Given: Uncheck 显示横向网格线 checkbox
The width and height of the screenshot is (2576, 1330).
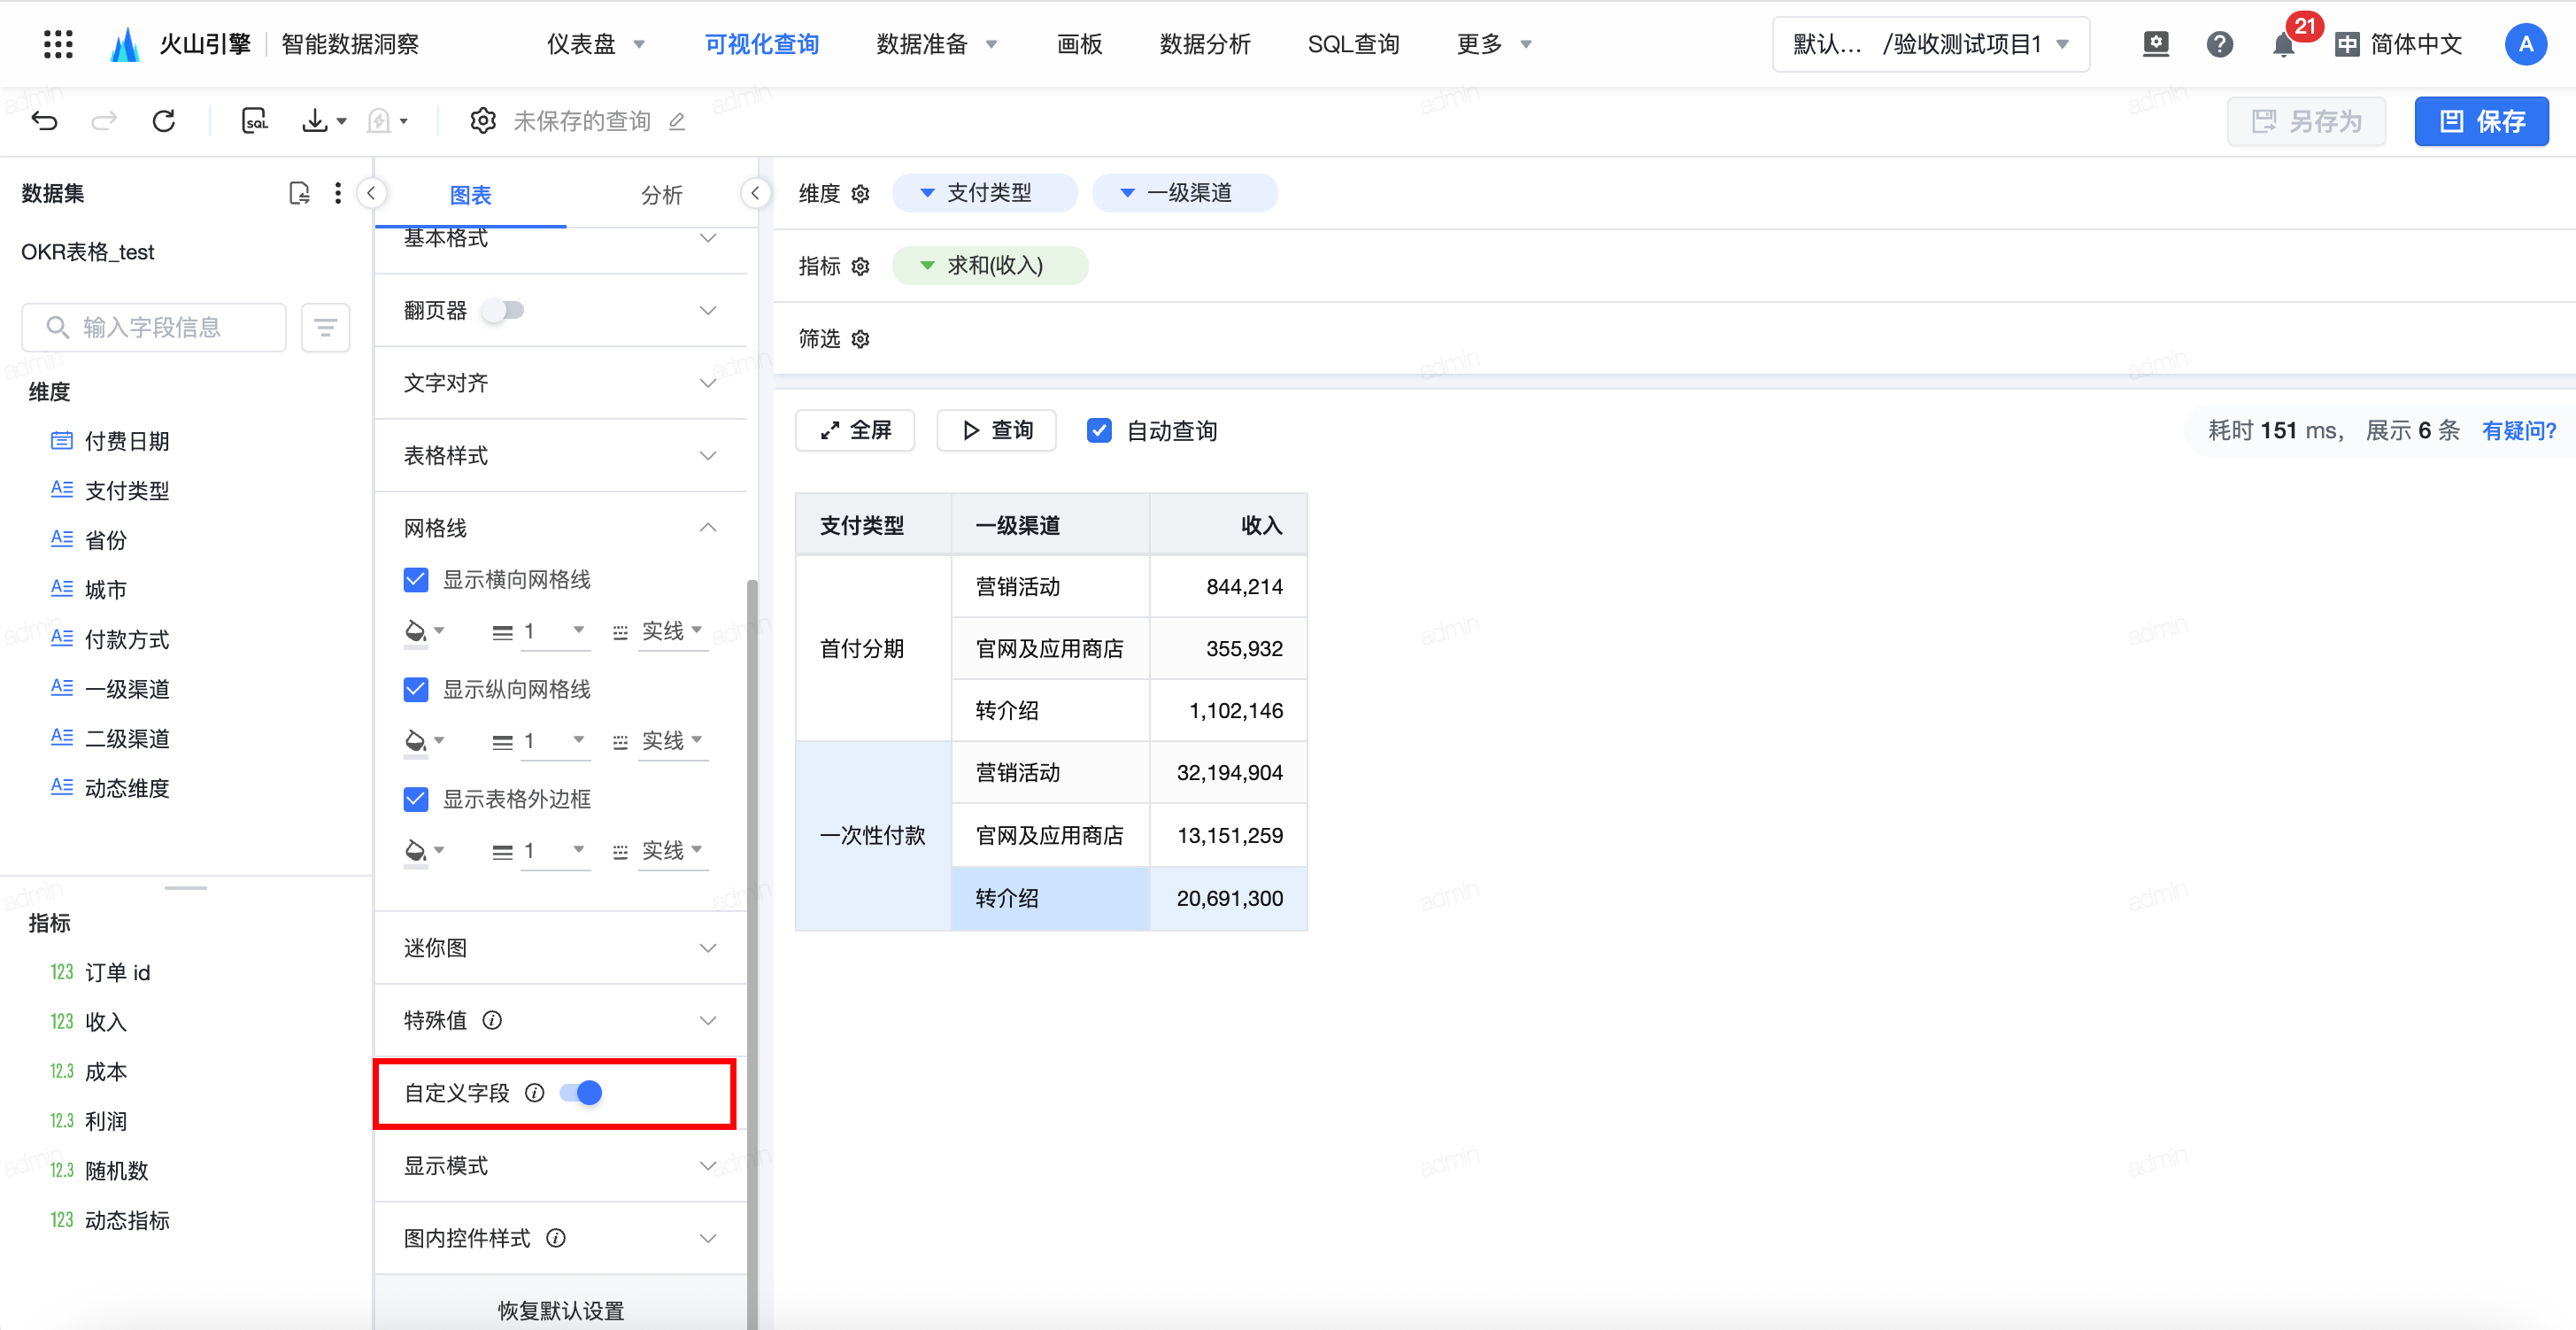Looking at the screenshot, I should pos(416,580).
